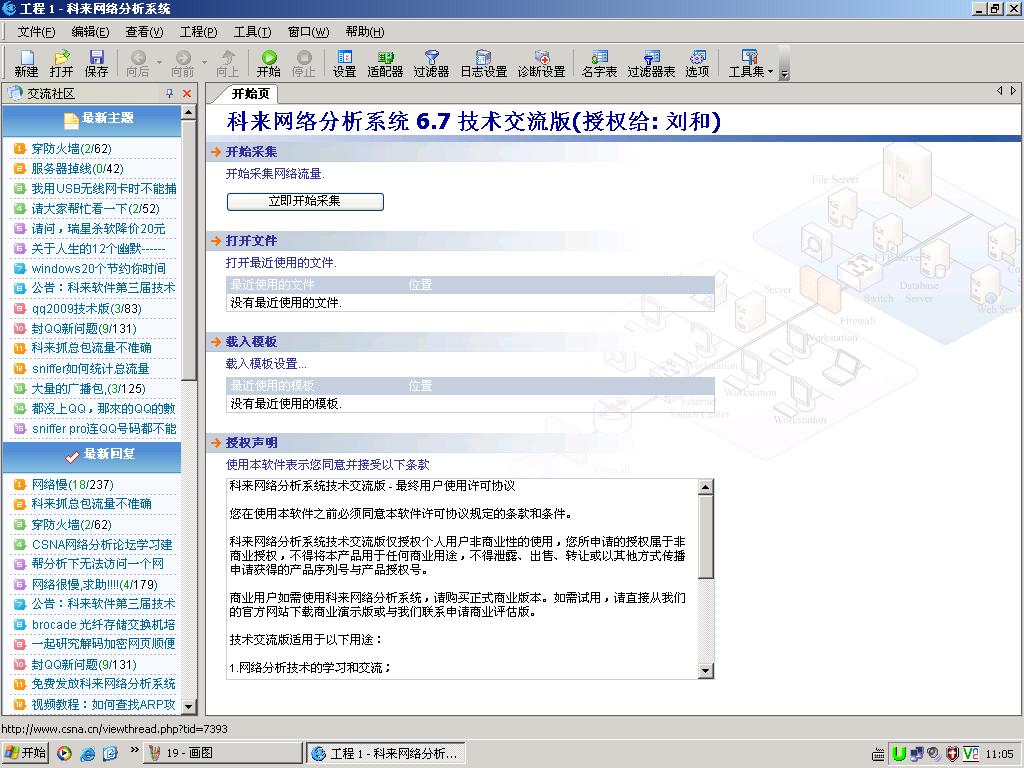This screenshot has height=768, width=1024.
Task: Click the 保存 (Save) toolbar icon
Action: (x=97, y=63)
